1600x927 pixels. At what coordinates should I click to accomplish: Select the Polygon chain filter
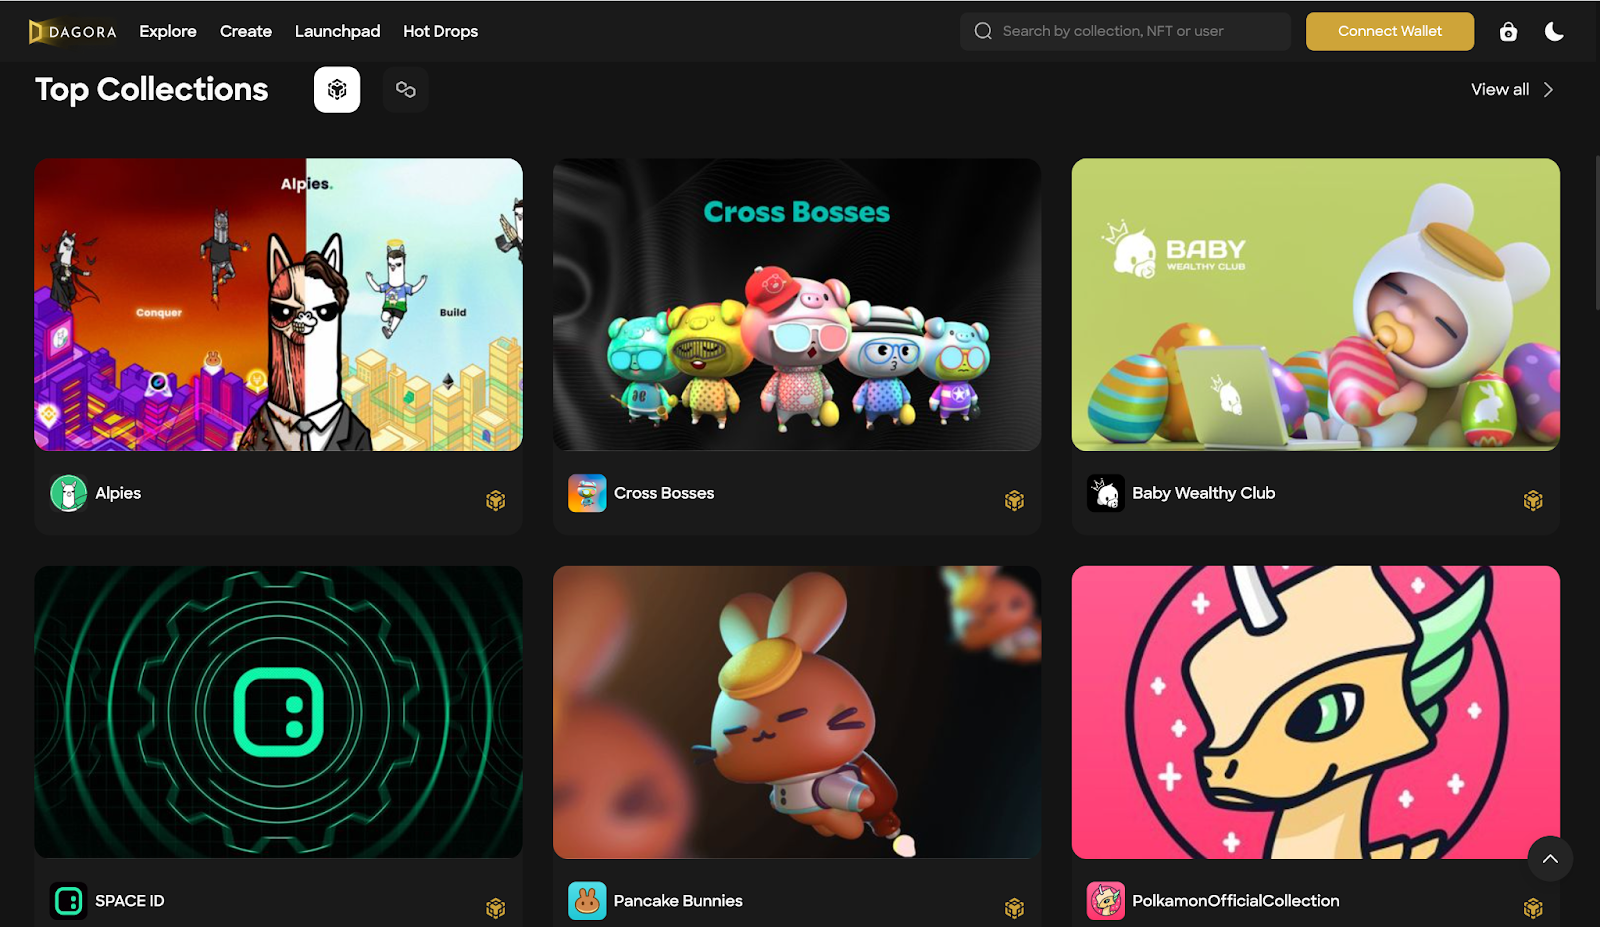(405, 90)
